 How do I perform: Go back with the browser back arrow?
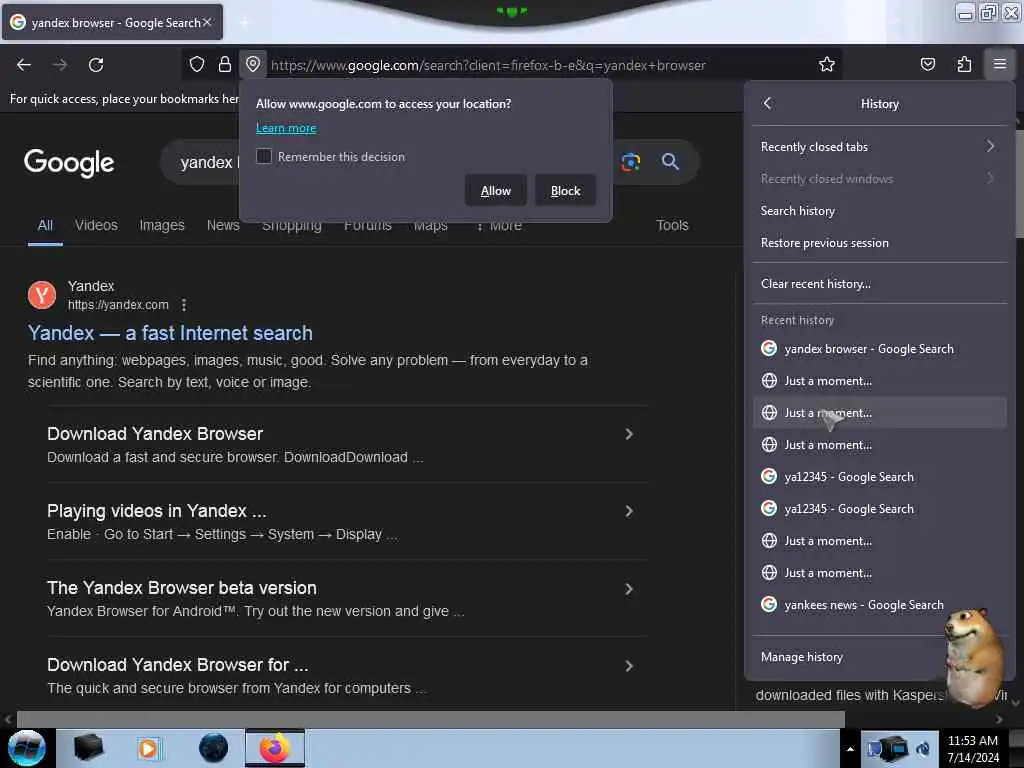(24, 65)
